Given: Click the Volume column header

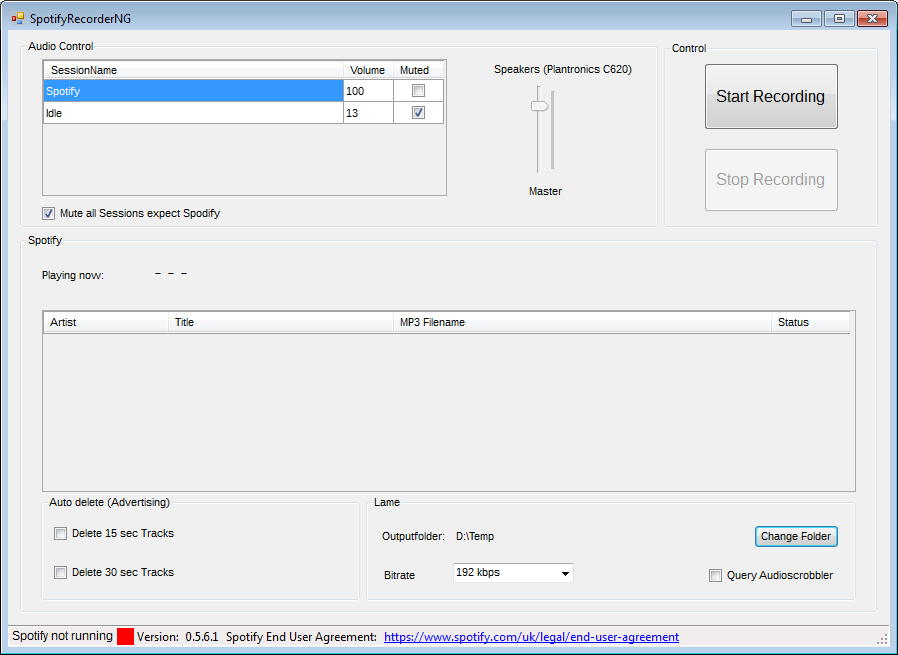Looking at the screenshot, I should click(x=368, y=70).
